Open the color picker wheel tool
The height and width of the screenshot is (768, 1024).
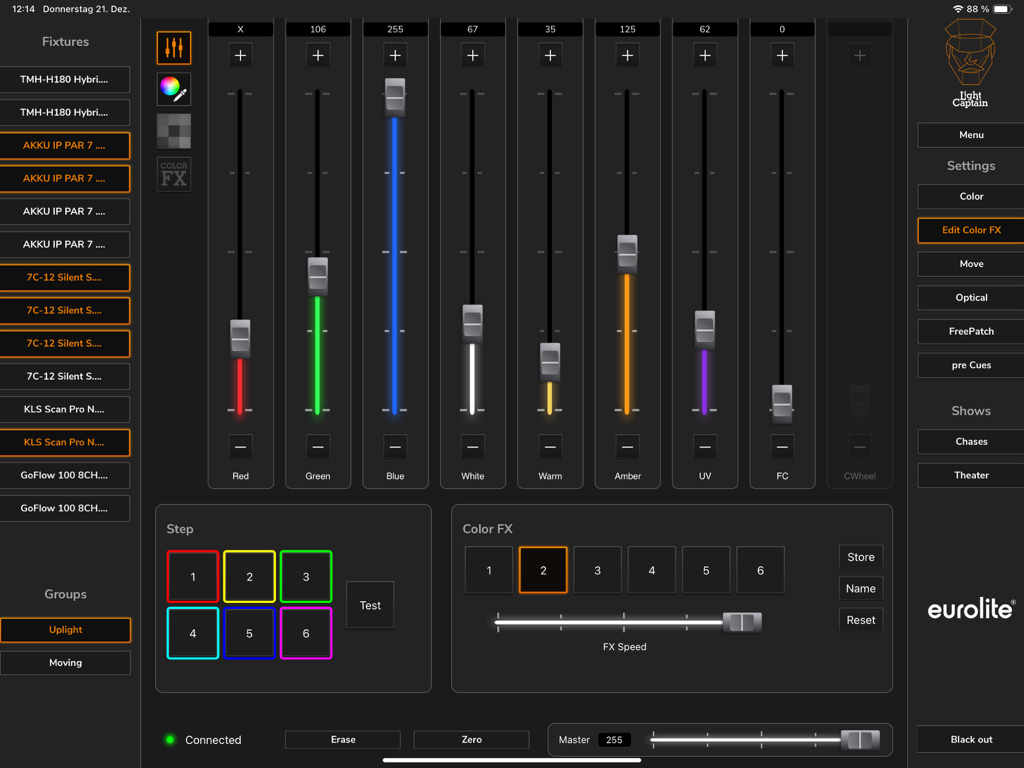point(173,89)
